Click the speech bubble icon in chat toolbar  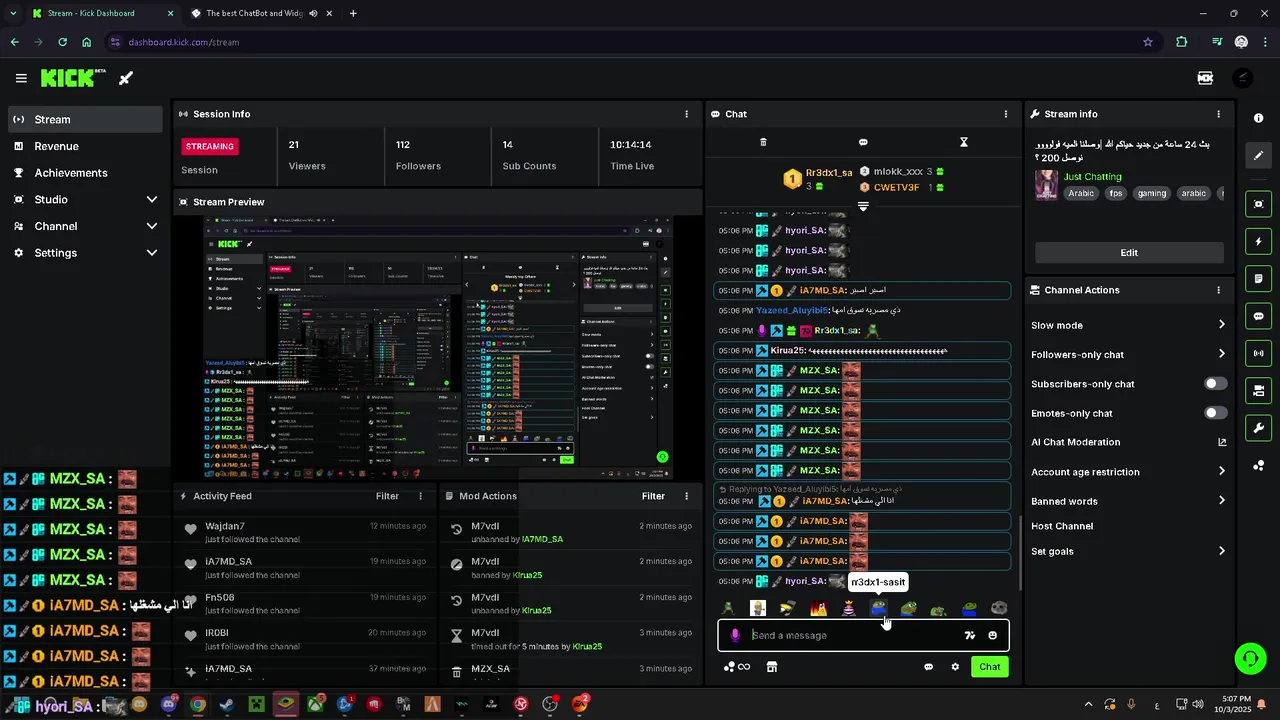pos(863,142)
